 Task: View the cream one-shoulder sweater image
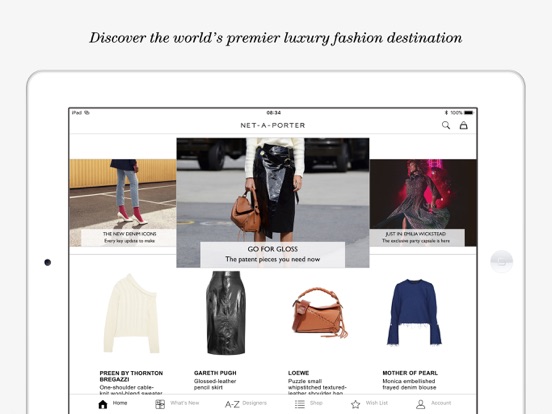131,313
